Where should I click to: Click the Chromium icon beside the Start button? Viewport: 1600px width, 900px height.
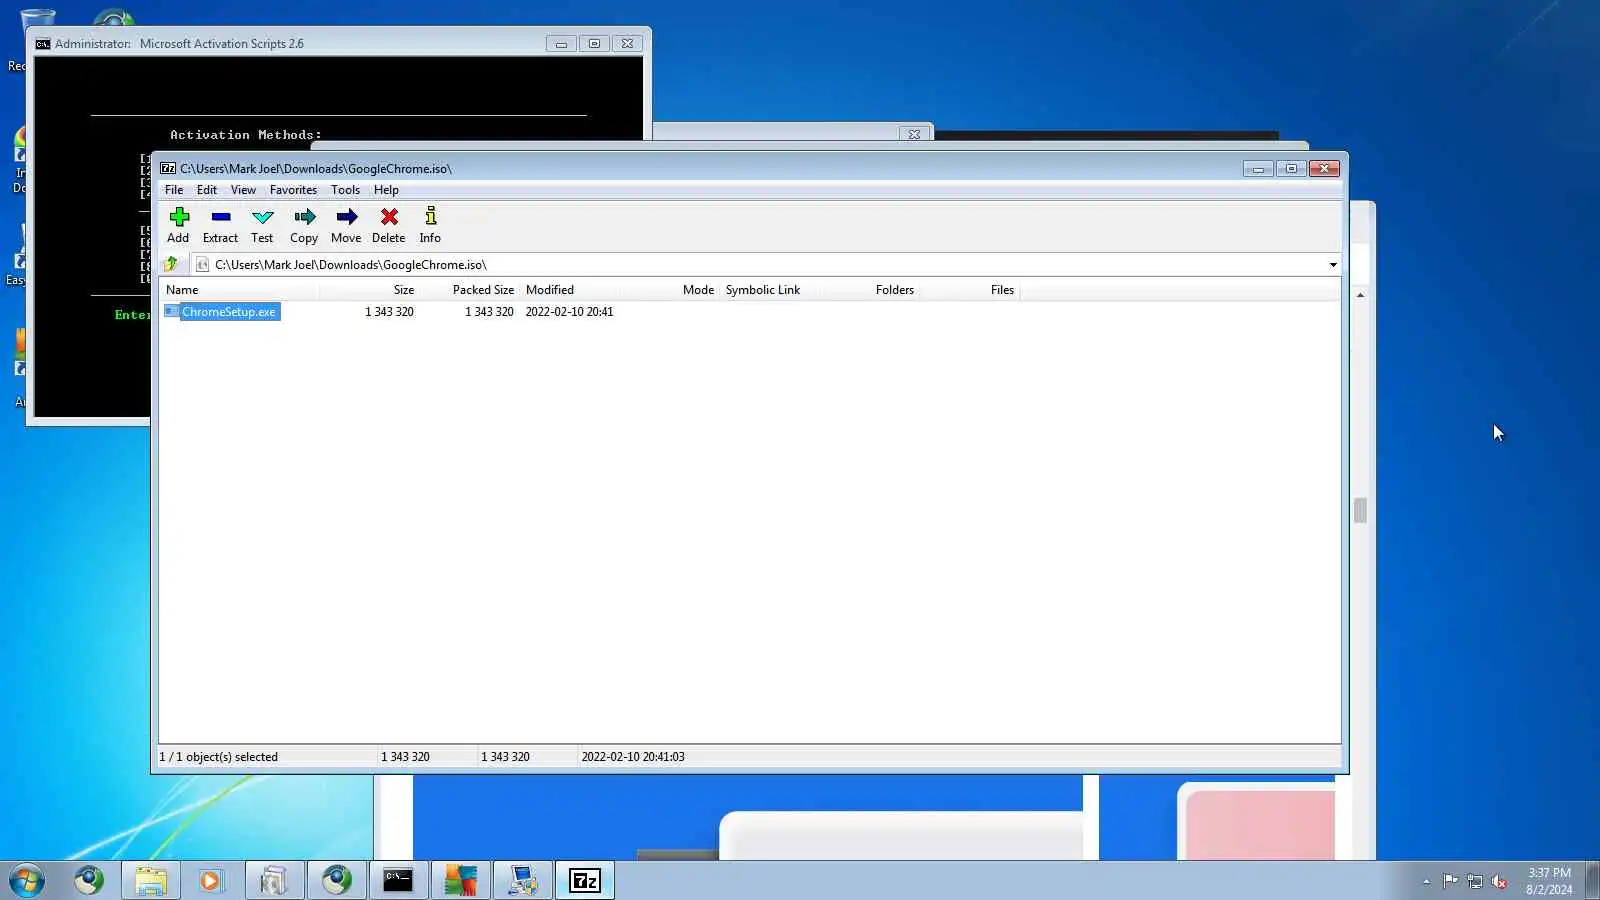coord(89,880)
